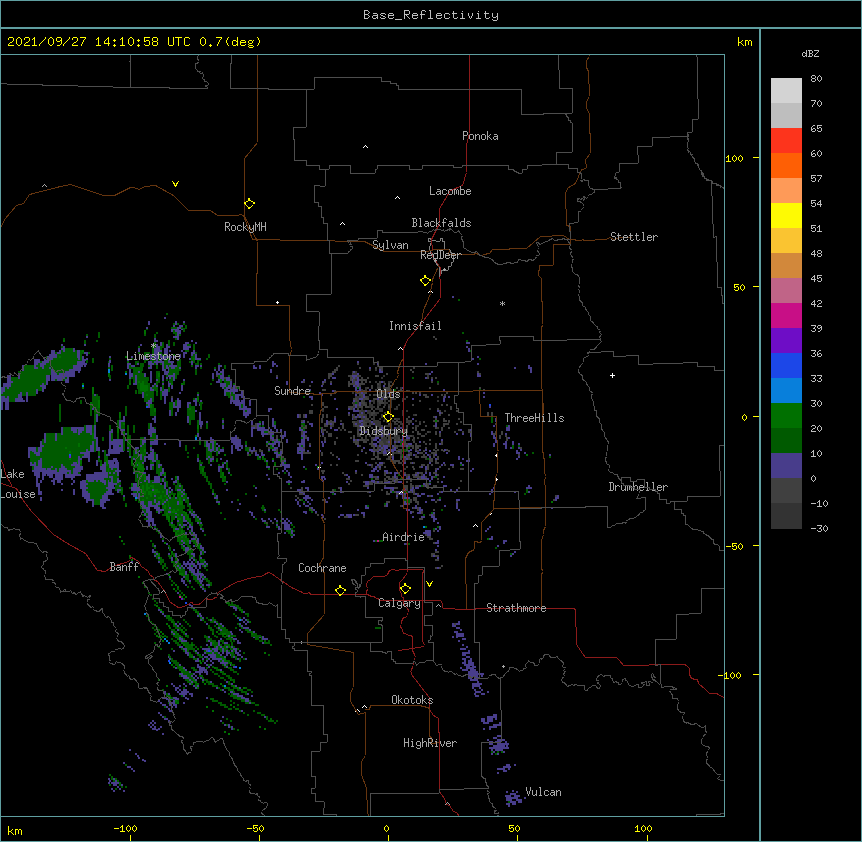Click the ThreeHills town label
The height and width of the screenshot is (842, 862).
[x=534, y=418]
